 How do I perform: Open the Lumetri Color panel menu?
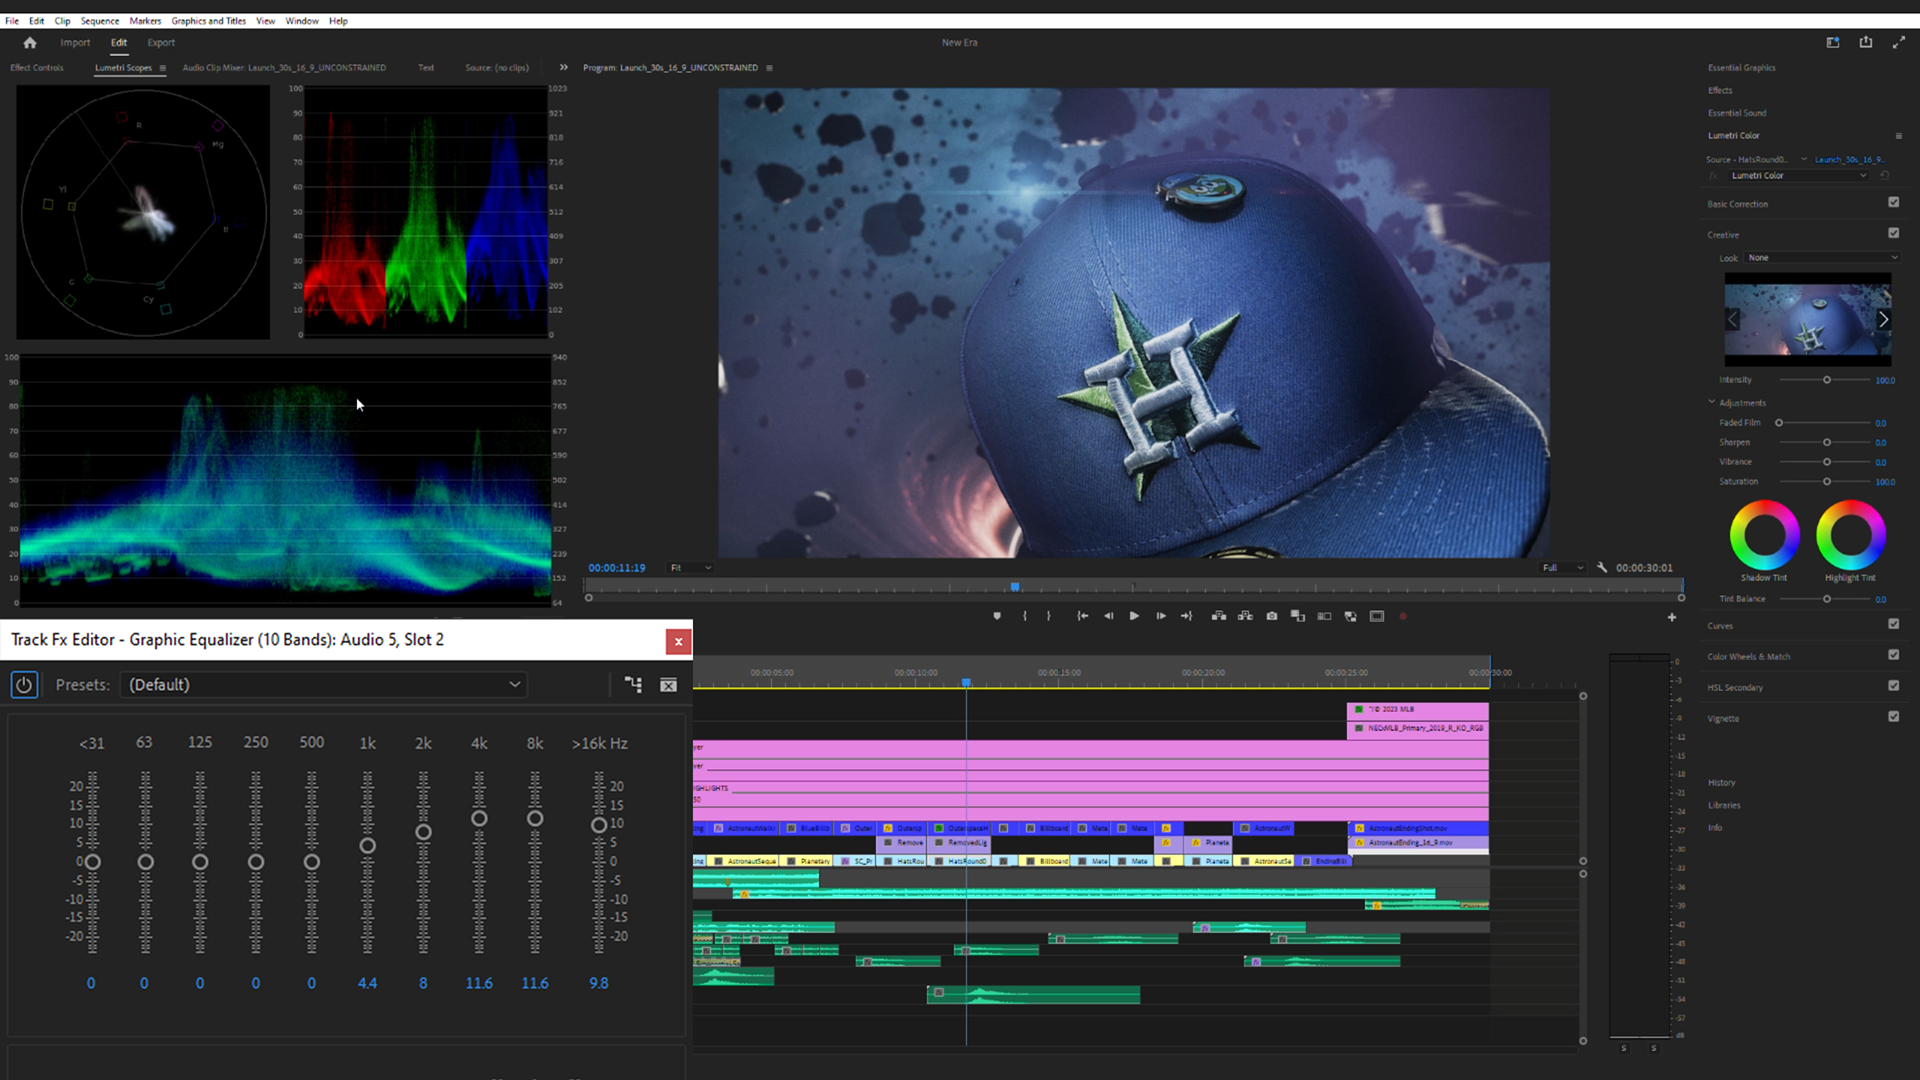[1898, 135]
